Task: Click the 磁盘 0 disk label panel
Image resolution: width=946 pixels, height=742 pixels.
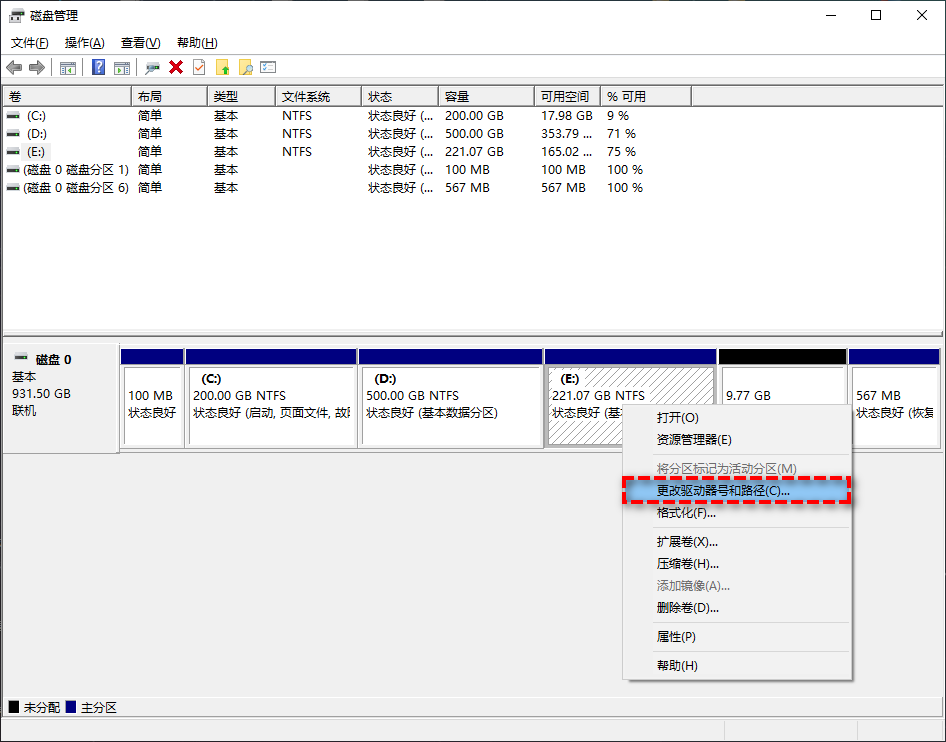Action: coord(60,398)
